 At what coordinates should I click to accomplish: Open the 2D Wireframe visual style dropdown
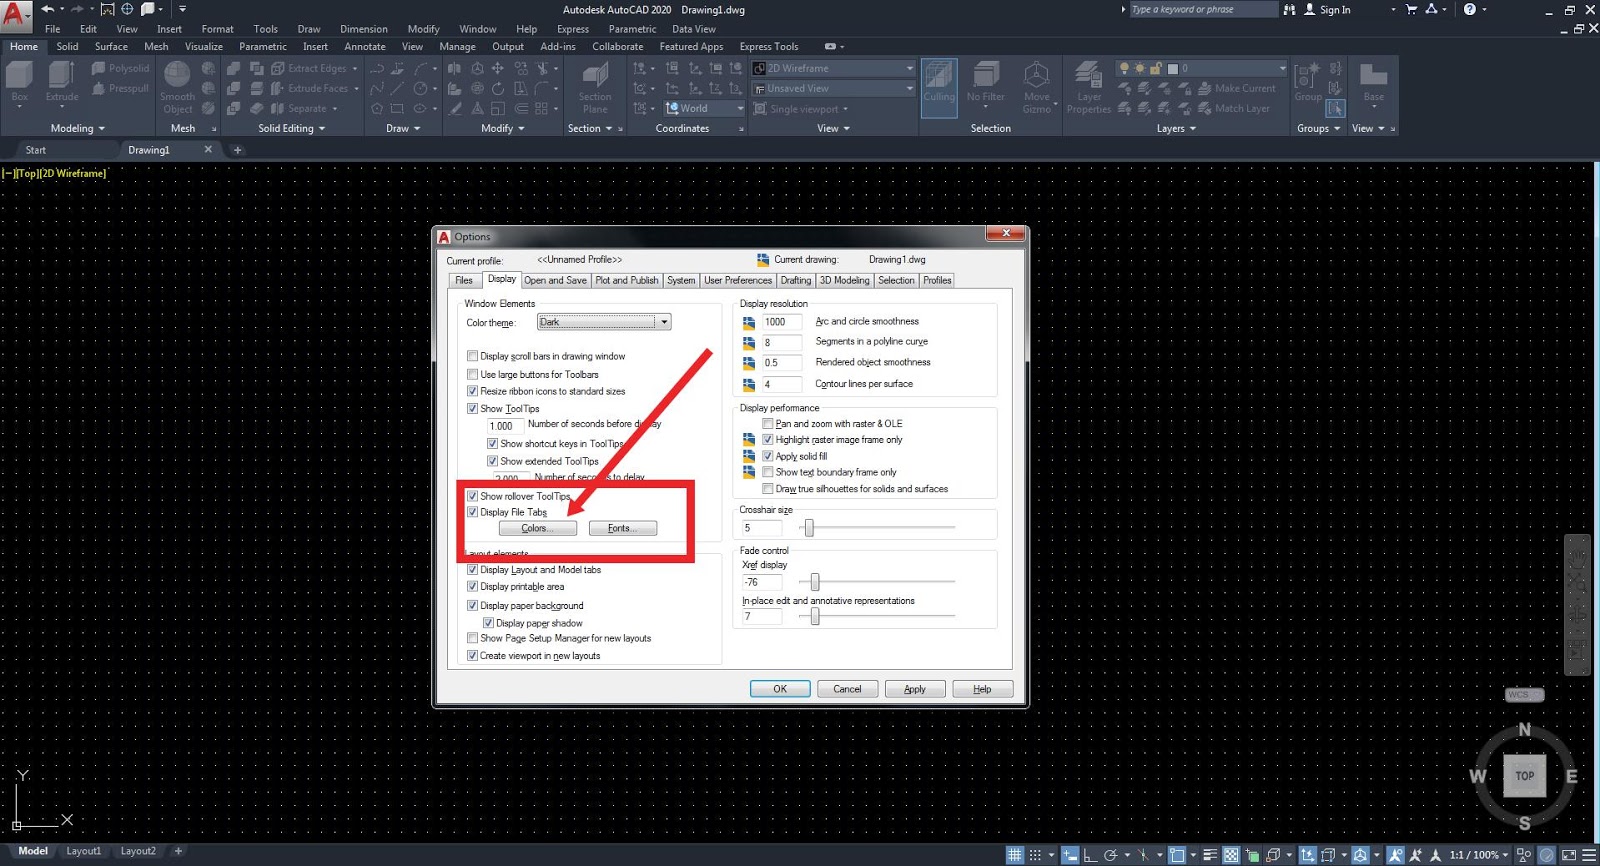(833, 68)
